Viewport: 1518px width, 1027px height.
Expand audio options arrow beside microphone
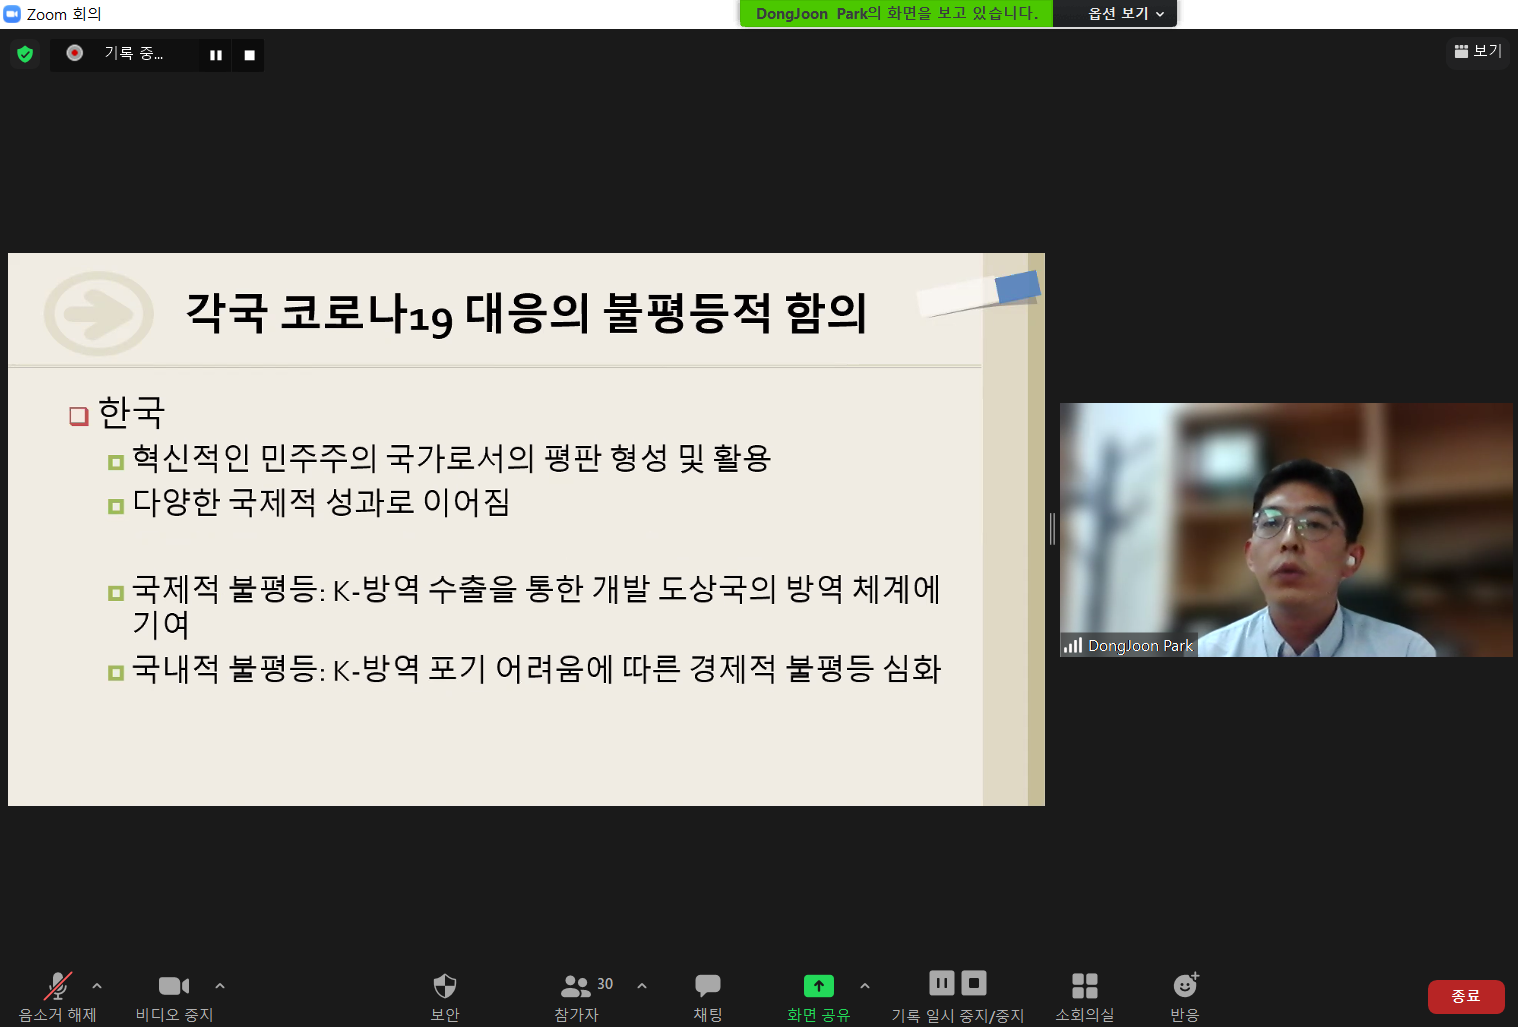point(97,986)
